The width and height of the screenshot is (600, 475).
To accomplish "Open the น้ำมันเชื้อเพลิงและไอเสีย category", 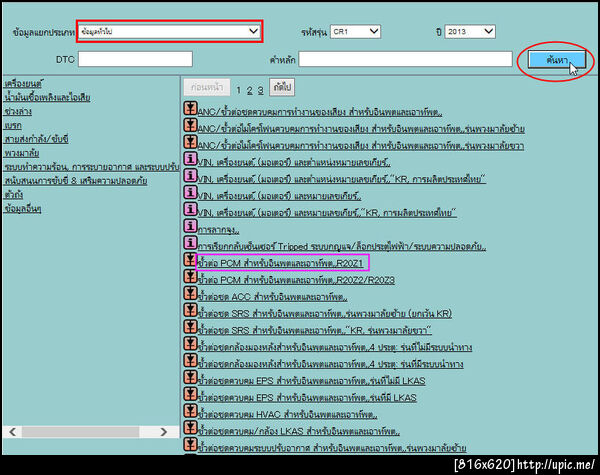I will (47, 98).
